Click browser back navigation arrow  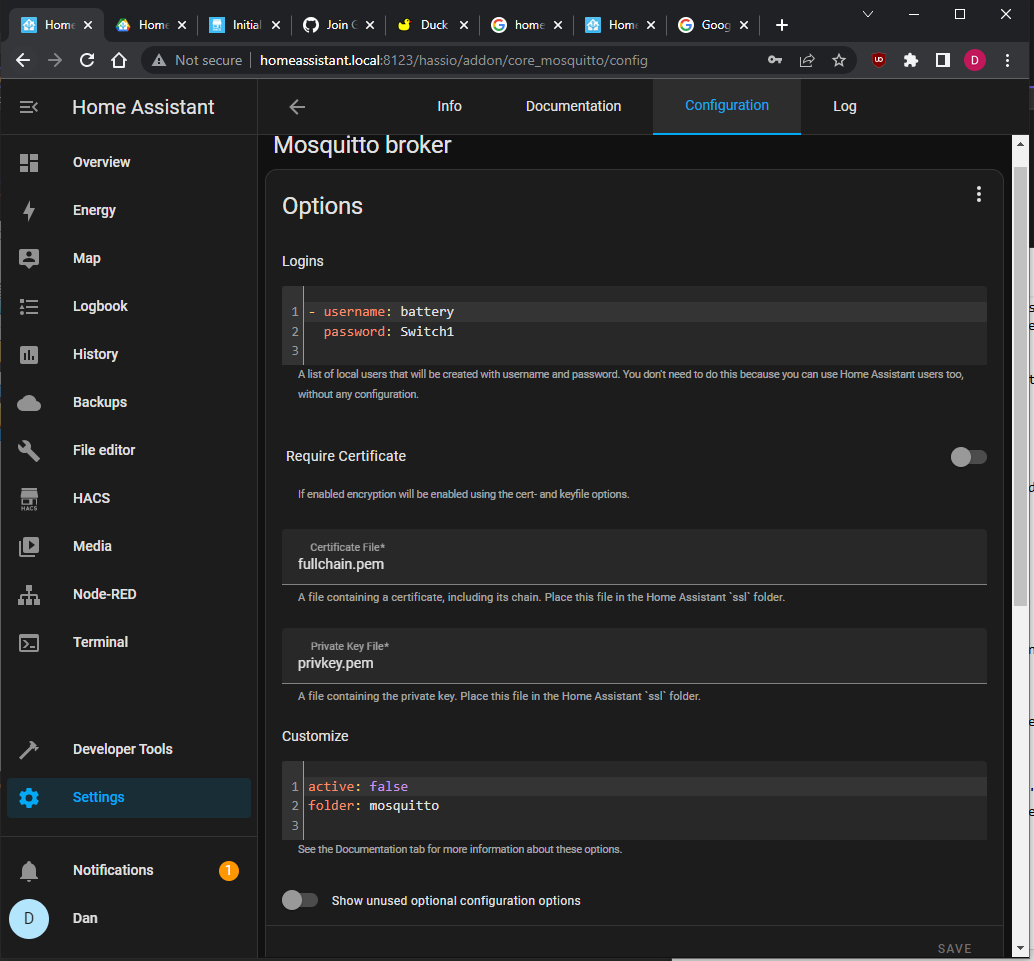(x=23, y=61)
